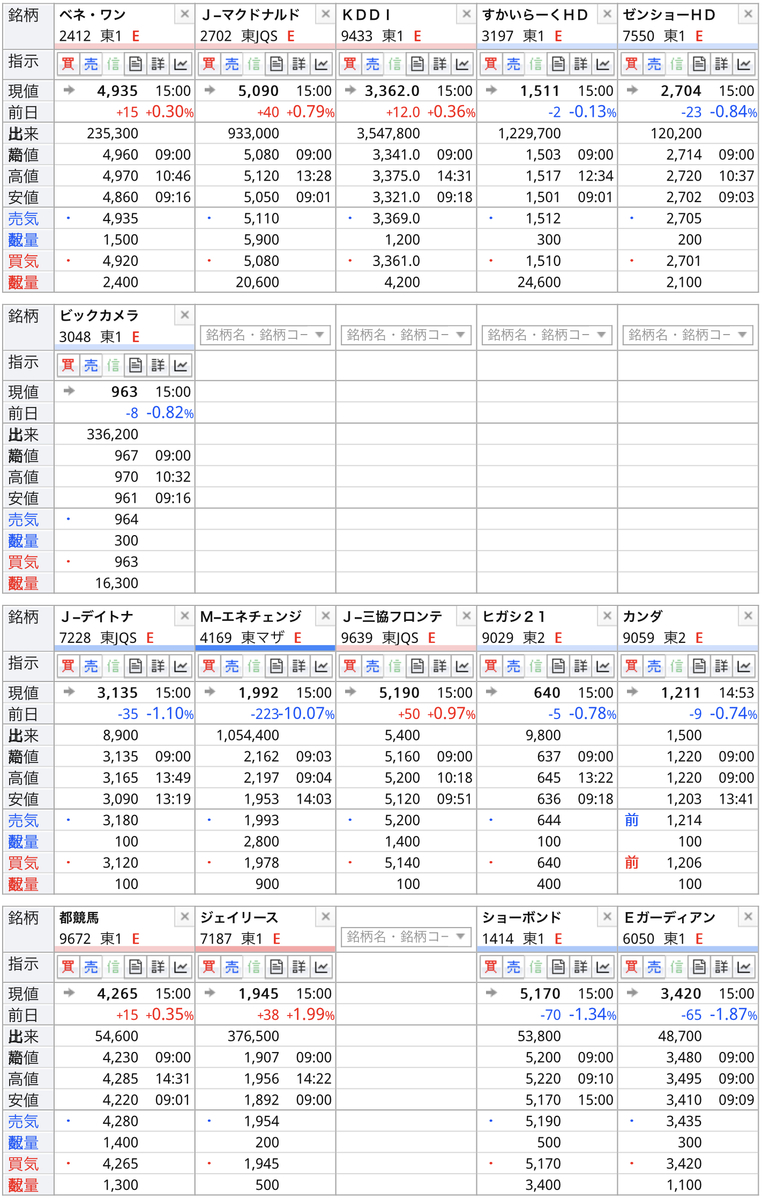Remove KDDI with its × button
Screen dimensions: 762x1200
465,15
